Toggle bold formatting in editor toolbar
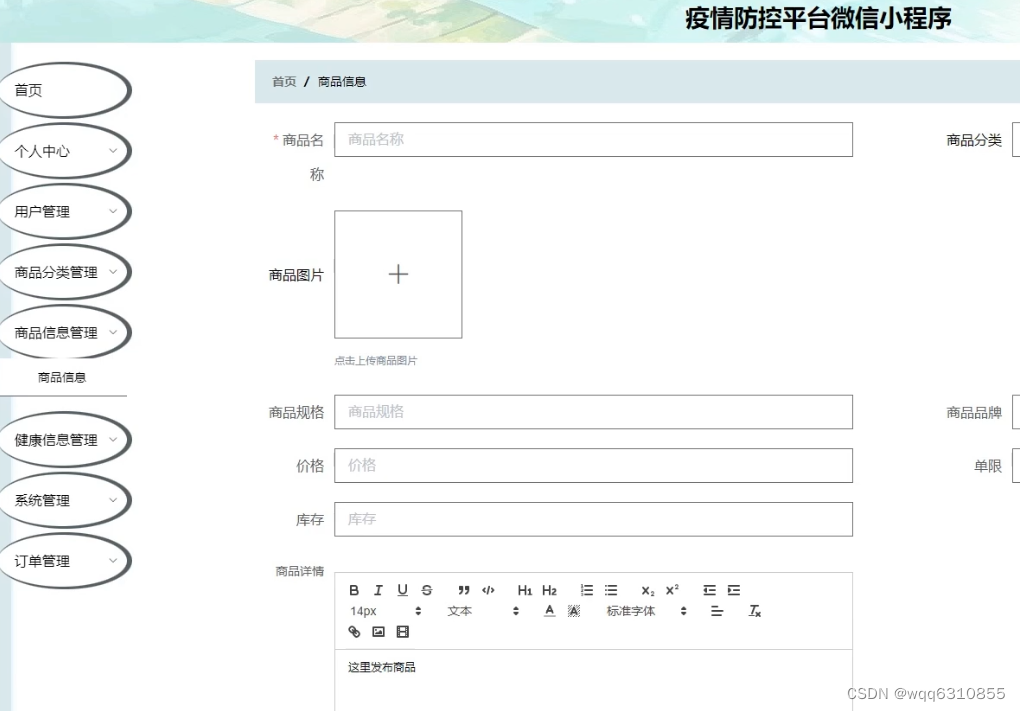This screenshot has width=1020, height=711. coord(354,590)
